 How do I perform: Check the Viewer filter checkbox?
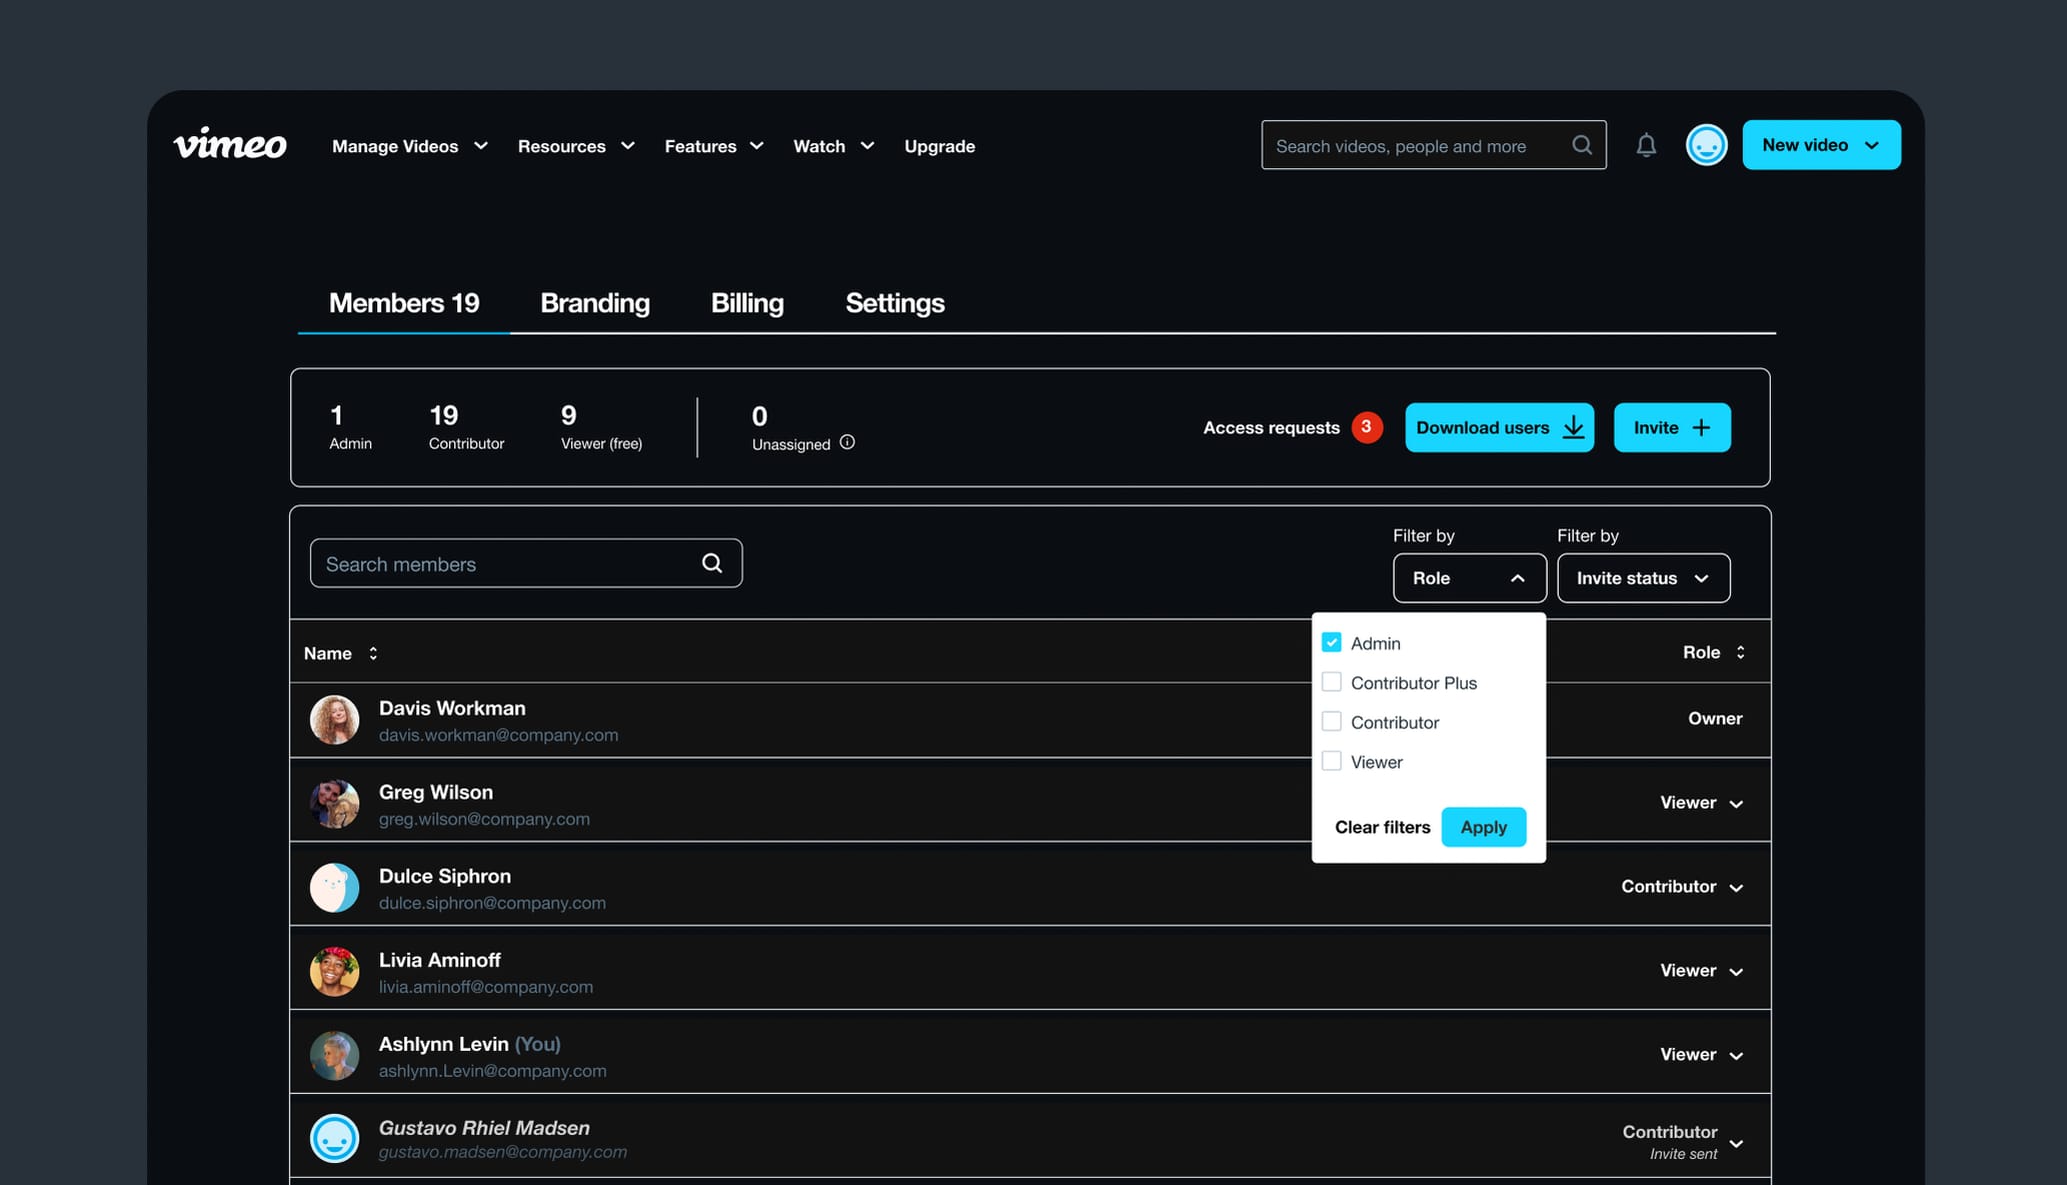click(1331, 761)
